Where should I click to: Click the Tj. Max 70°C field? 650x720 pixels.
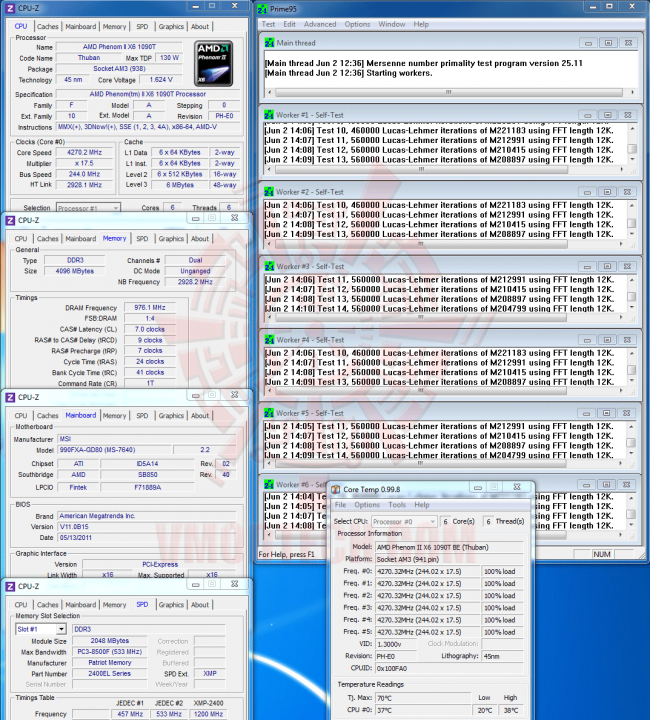[x=423, y=698]
